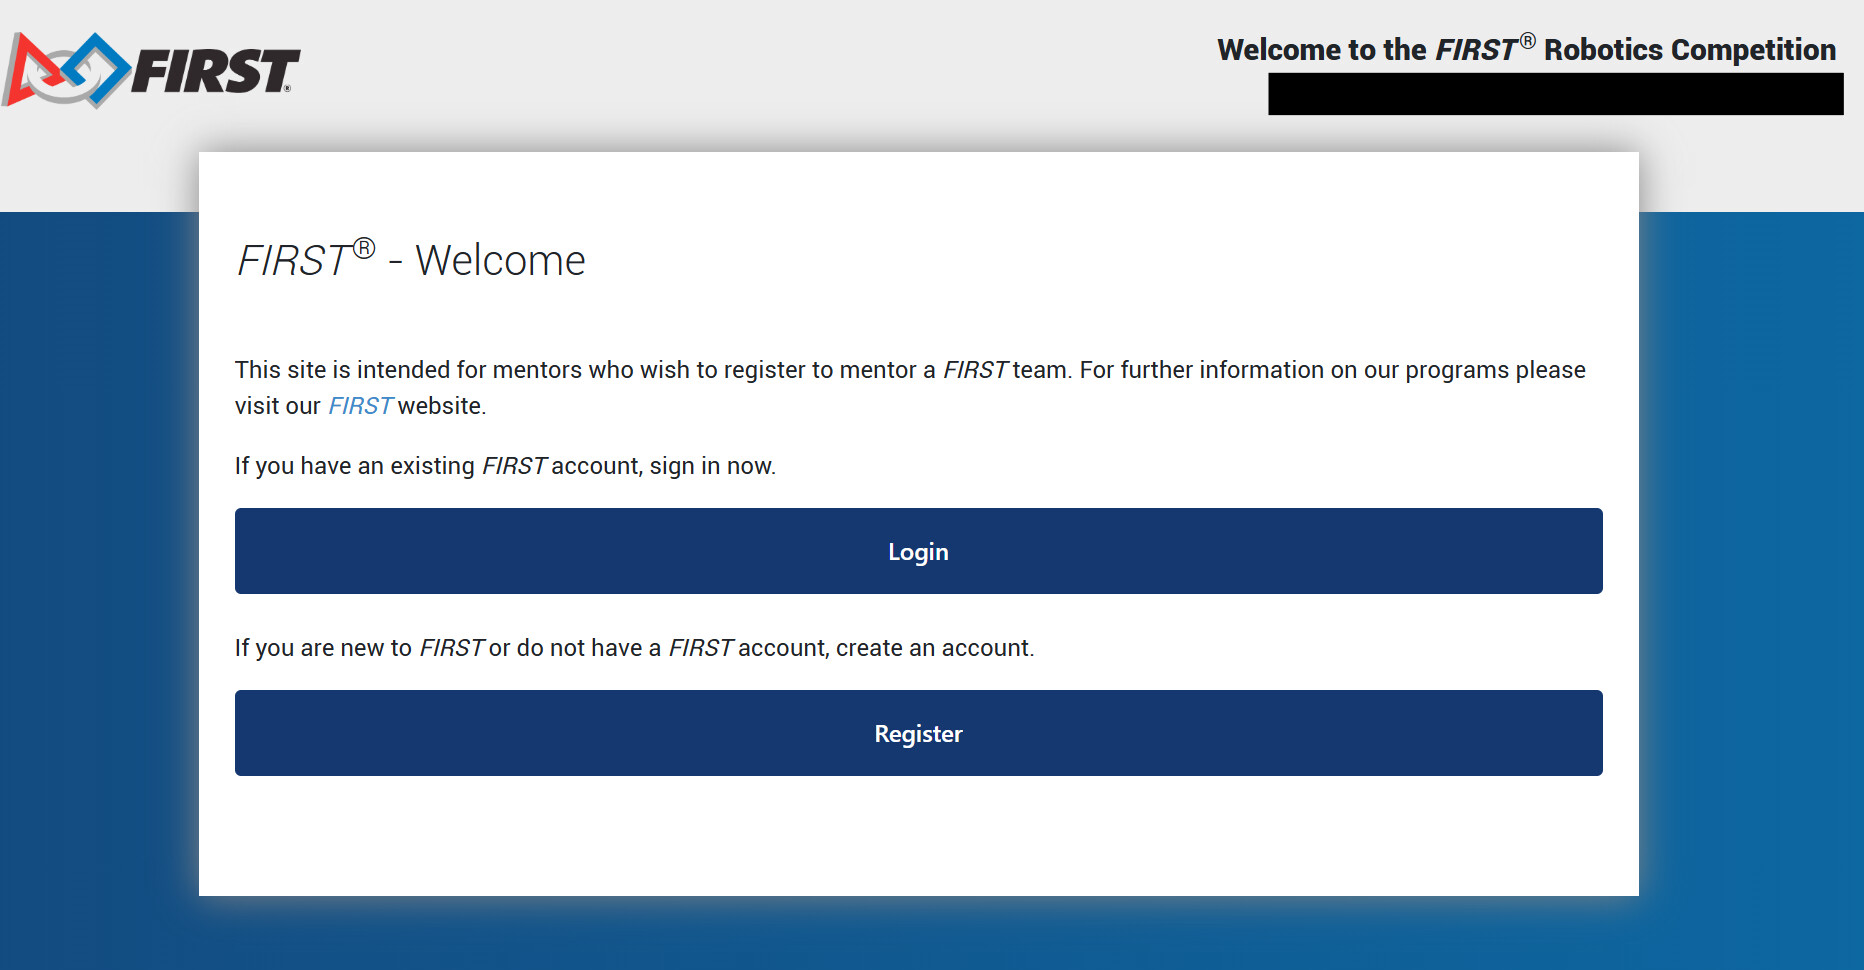The image size is (1864, 970).
Task: Open the blue FIRST website link
Action: point(360,406)
